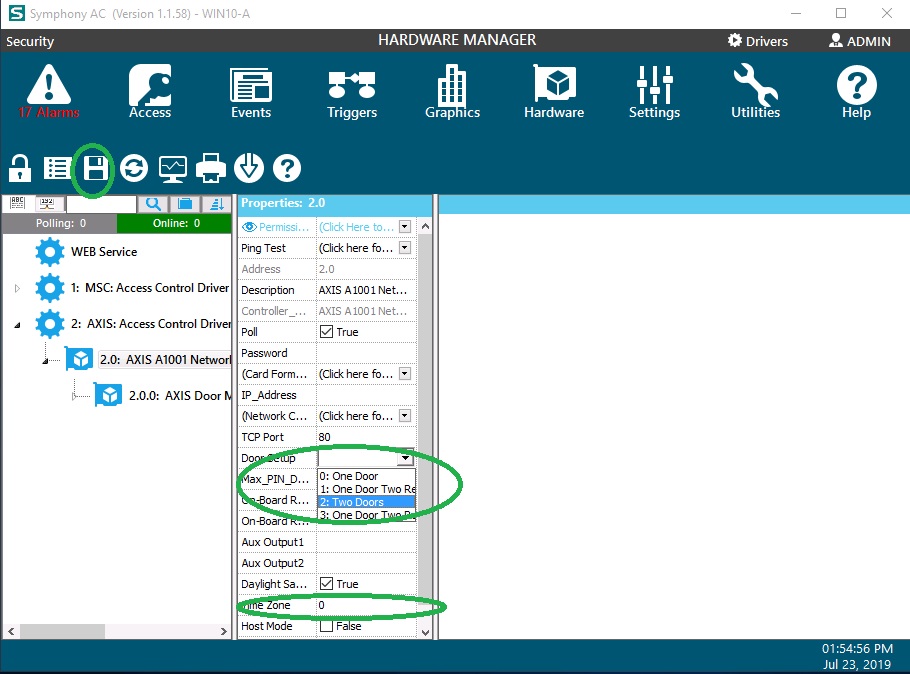
Task: Select 2.0.0: AXIS Door item
Action: [179, 396]
